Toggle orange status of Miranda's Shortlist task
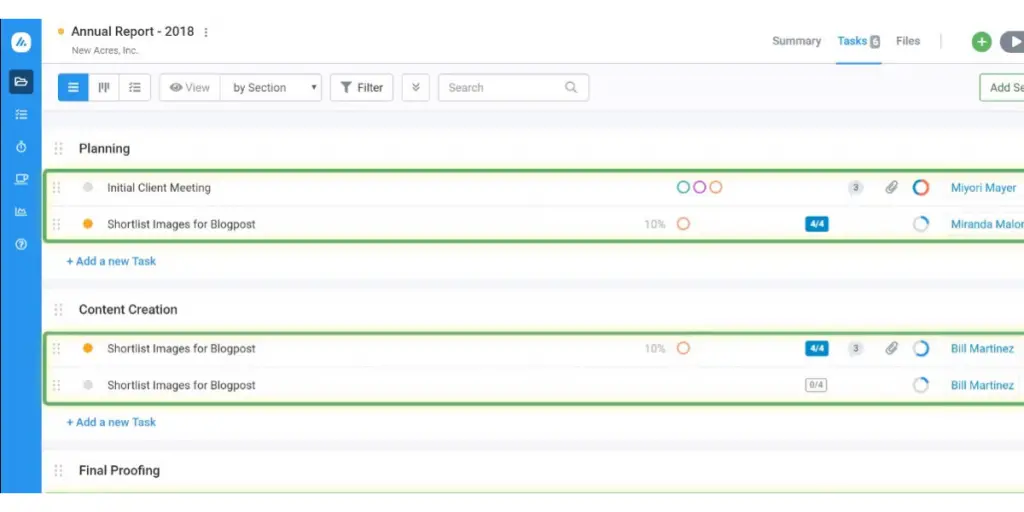This screenshot has width=1024, height=512. coord(88,224)
